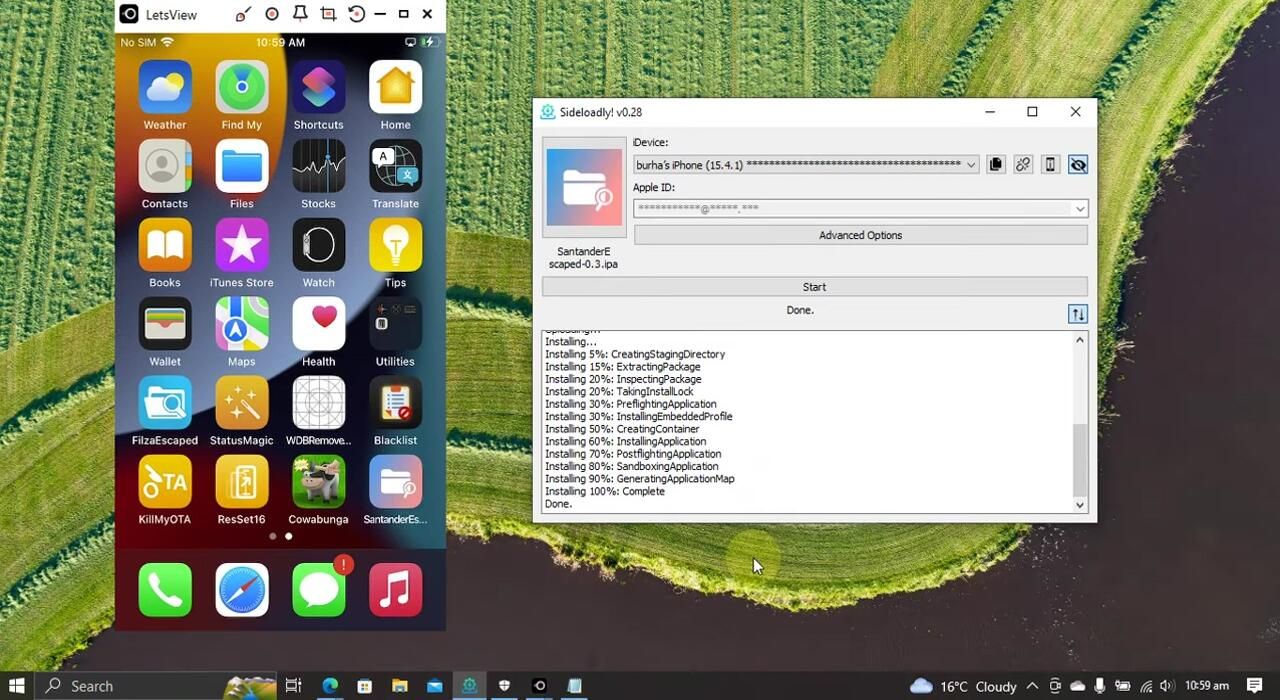Open the Contacts app
This screenshot has width=1280, height=700.
click(165, 166)
